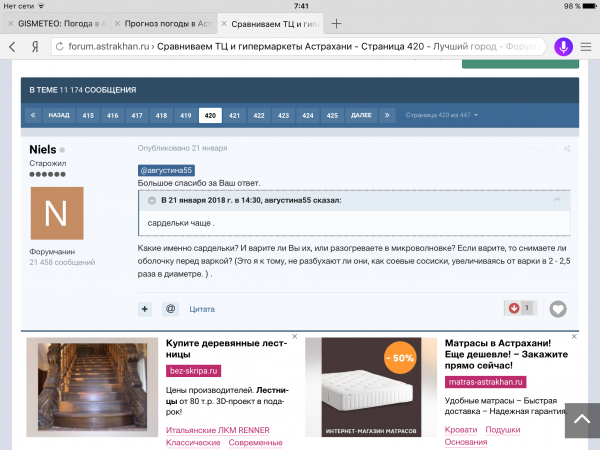The height and width of the screenshot is (450, 600).
Task: Click the Yandex "Я" home icon
Action: tap(35, 47)
